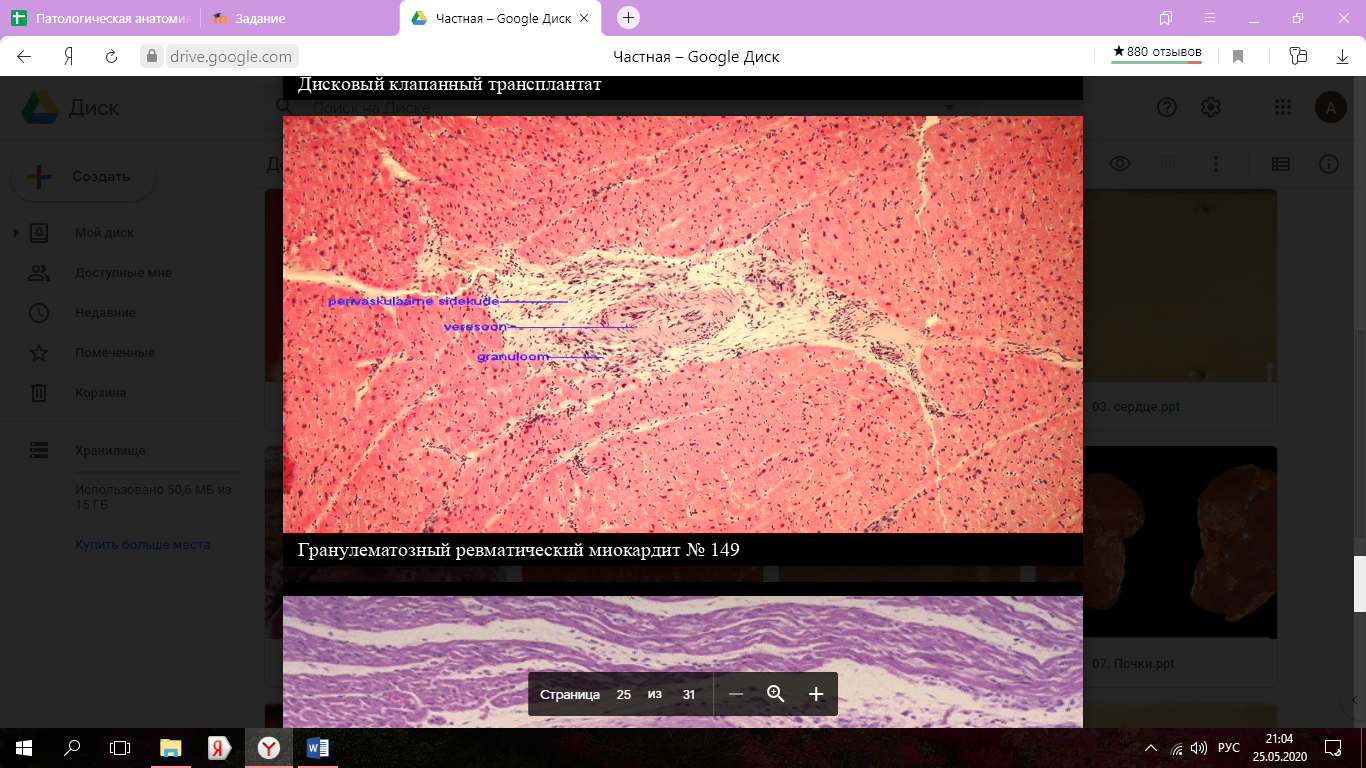
Task: Click Купить больше места link
Action: tap(142, 545)
